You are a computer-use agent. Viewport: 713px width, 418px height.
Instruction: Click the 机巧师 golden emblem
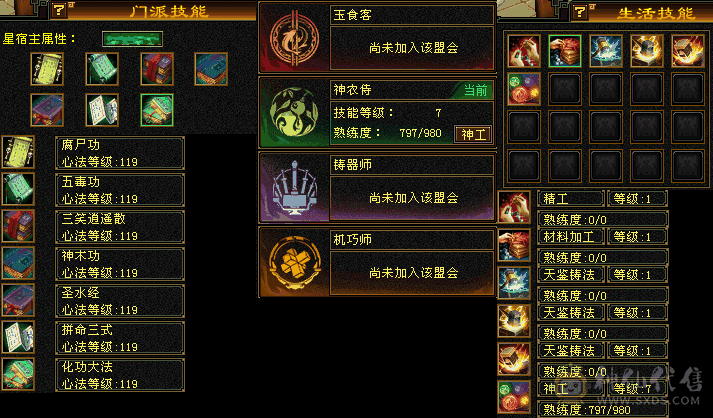point(294,262)
